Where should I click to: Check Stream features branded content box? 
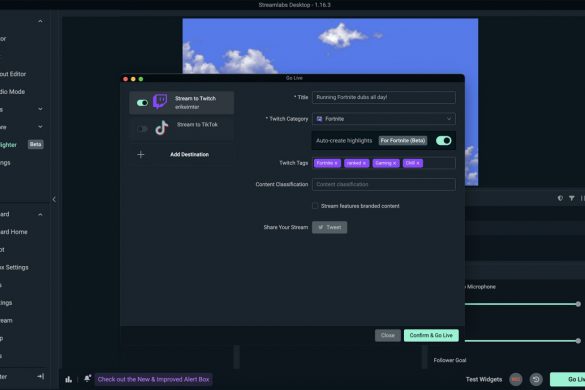(315, 206)
